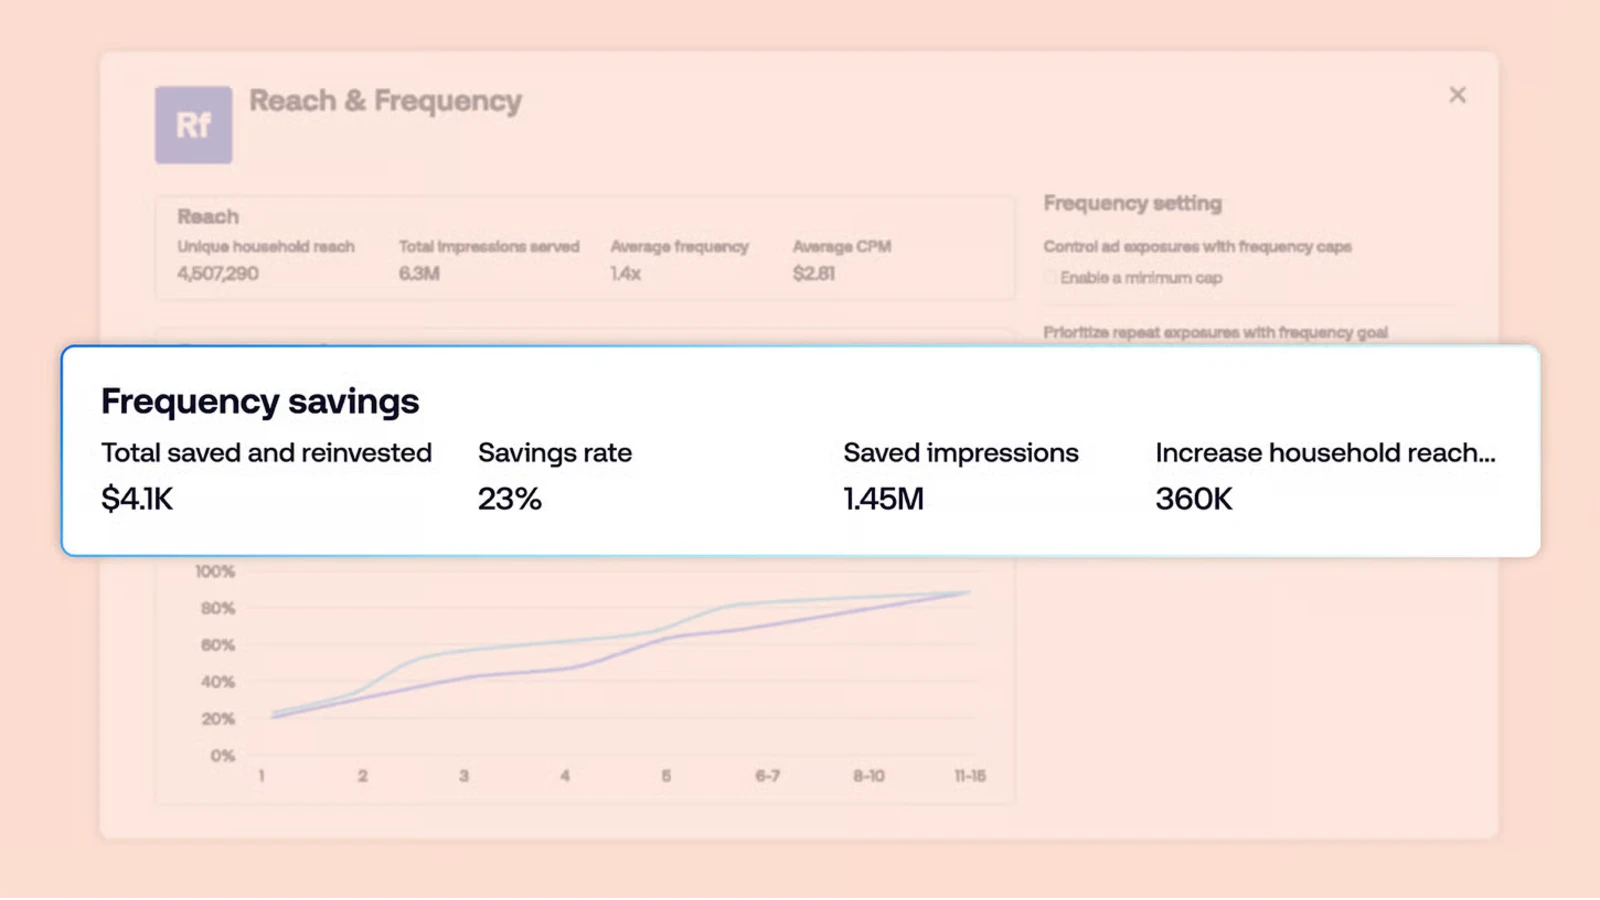This screenshot has width=1600, height=900.
Task: Open the Frequency setting section
Action: point(1133,203)
